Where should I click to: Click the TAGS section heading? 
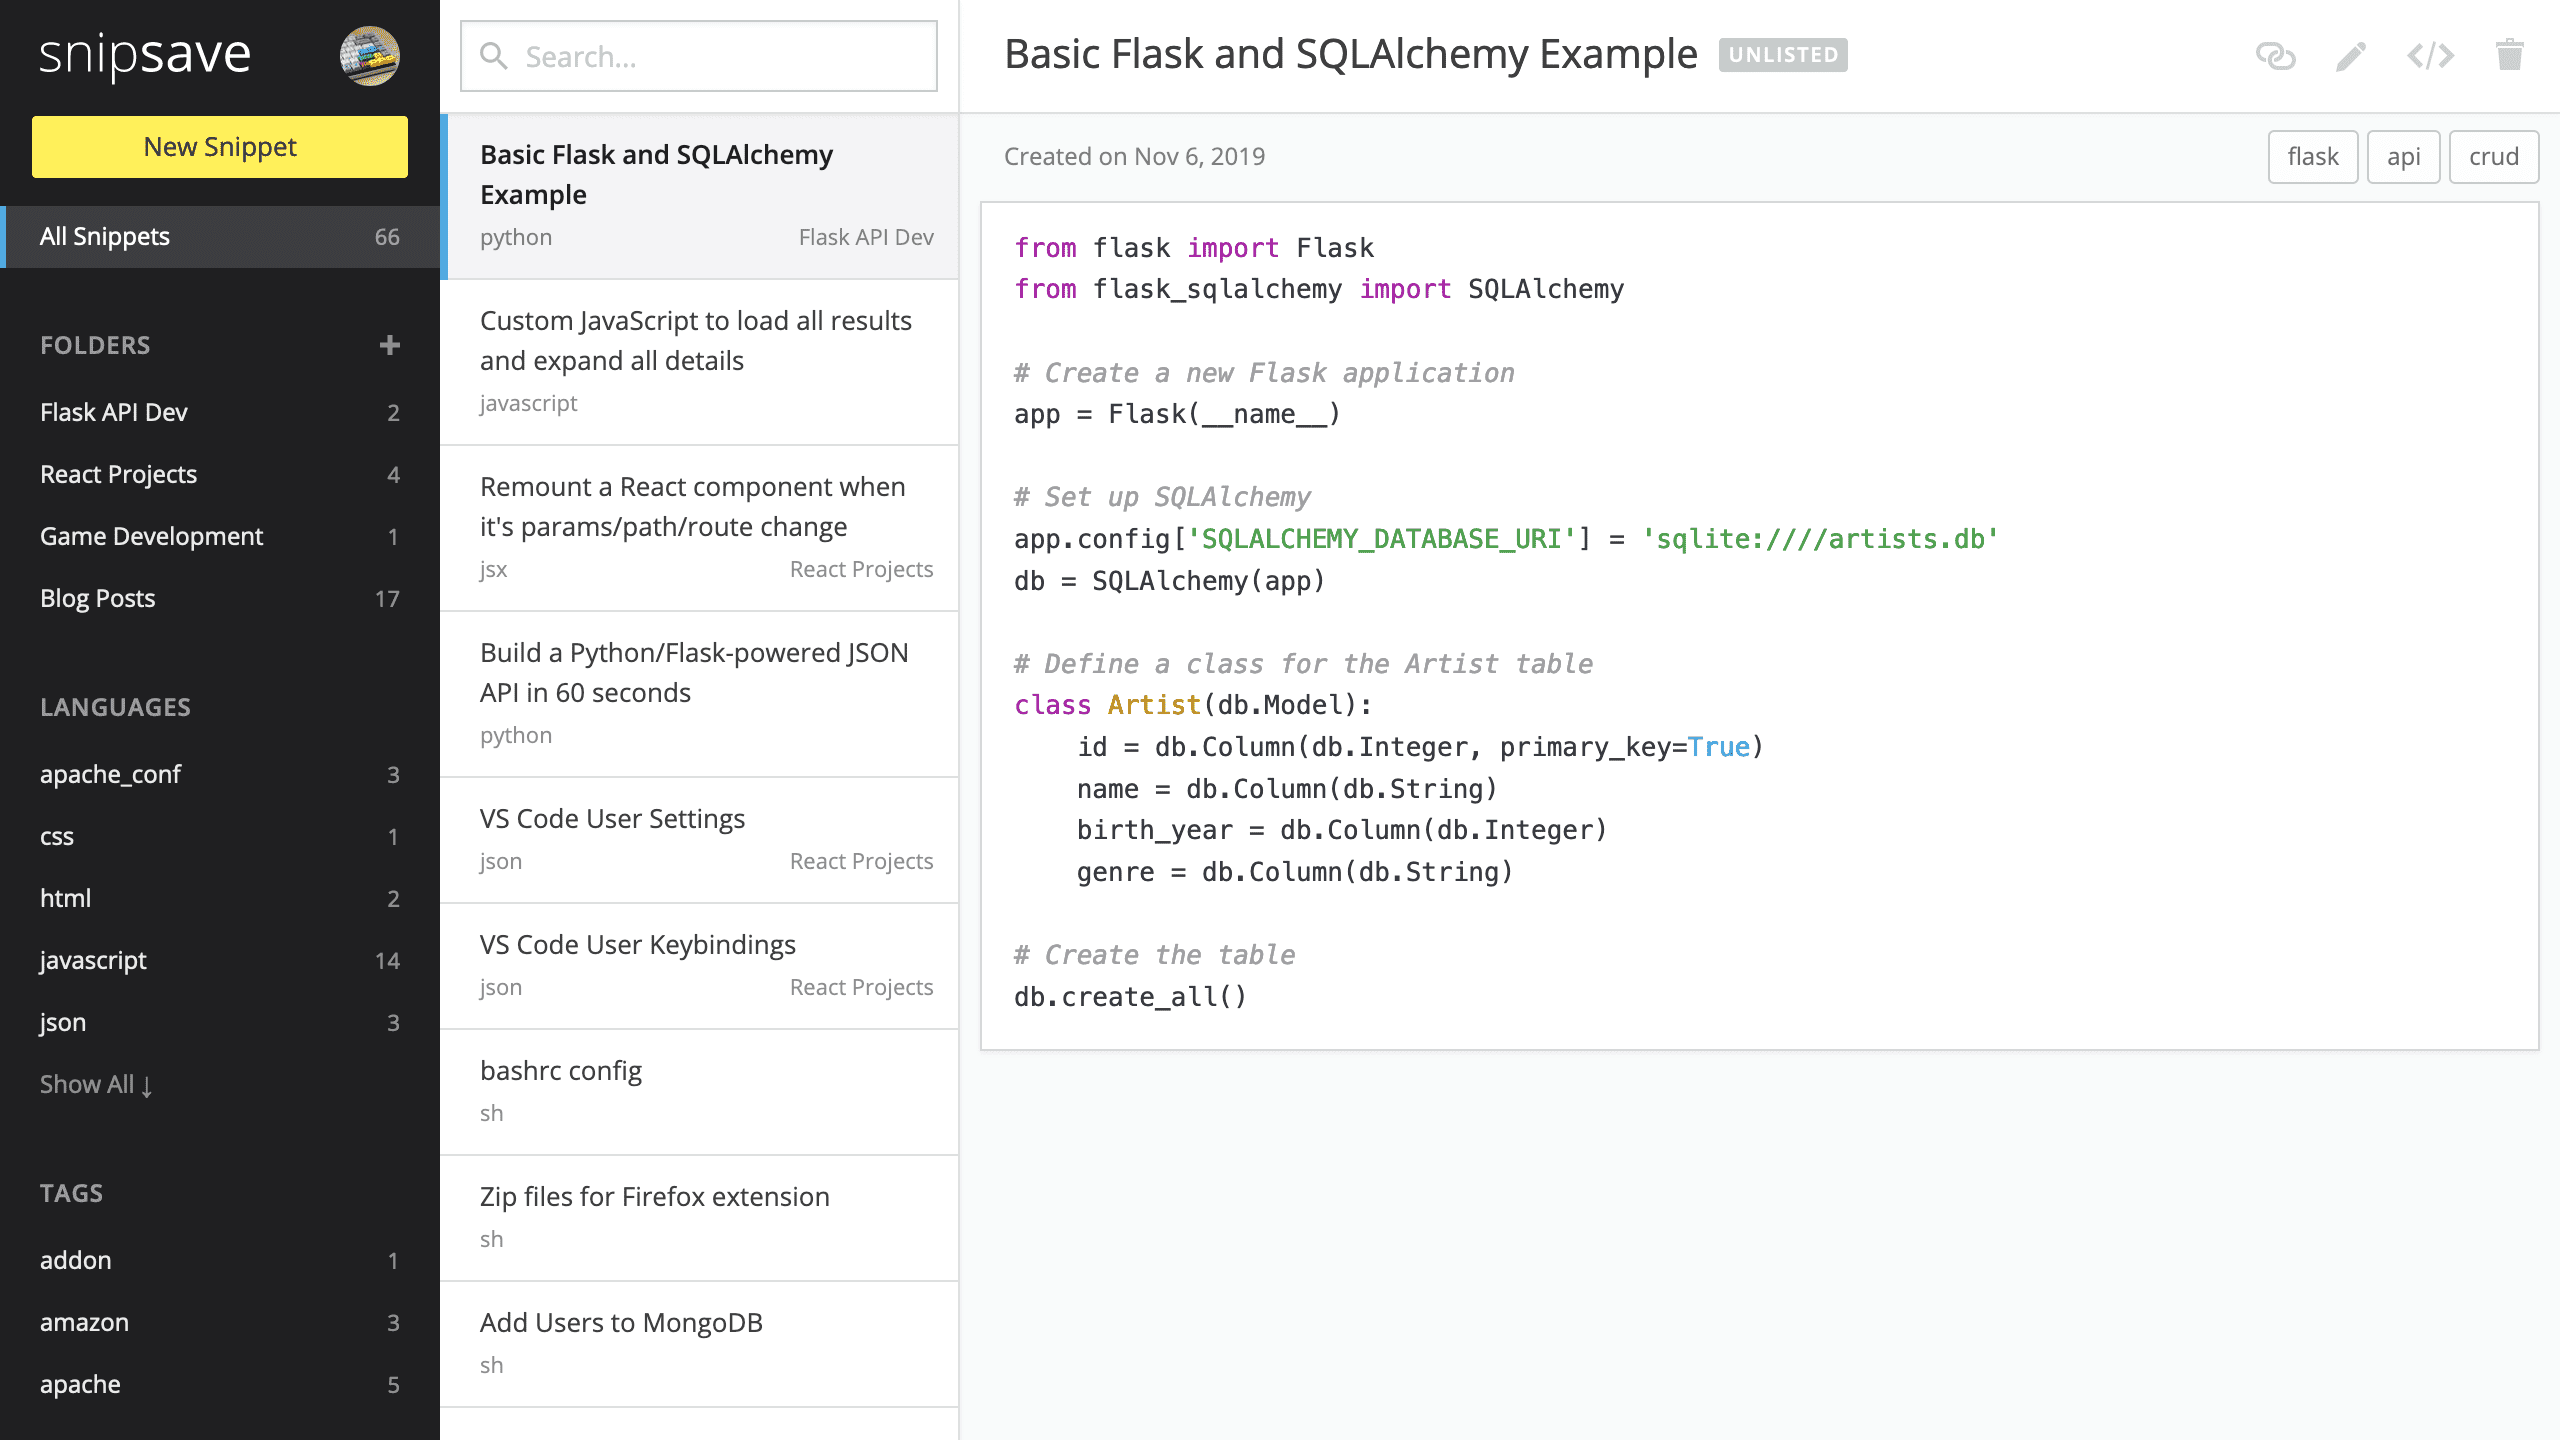[x=71, y=1193]
